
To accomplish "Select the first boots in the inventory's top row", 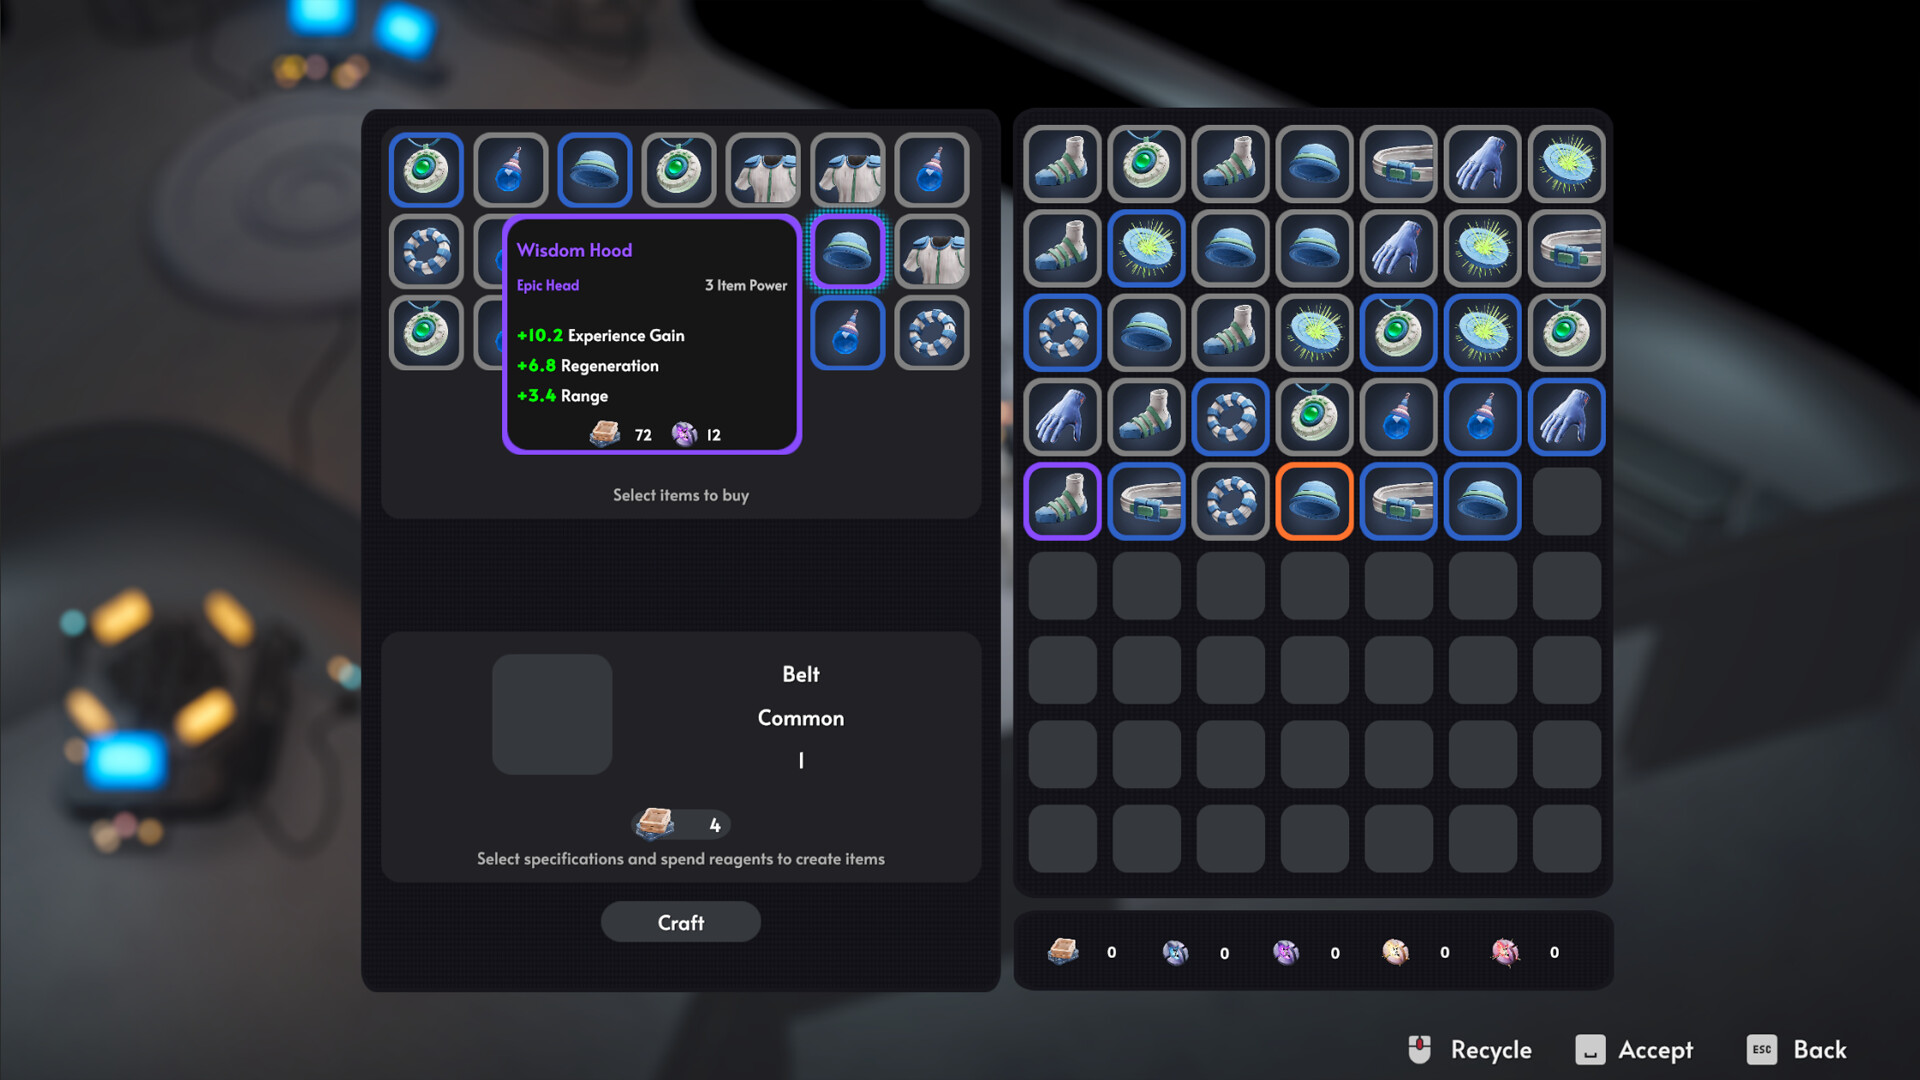I will (1062, 163).
